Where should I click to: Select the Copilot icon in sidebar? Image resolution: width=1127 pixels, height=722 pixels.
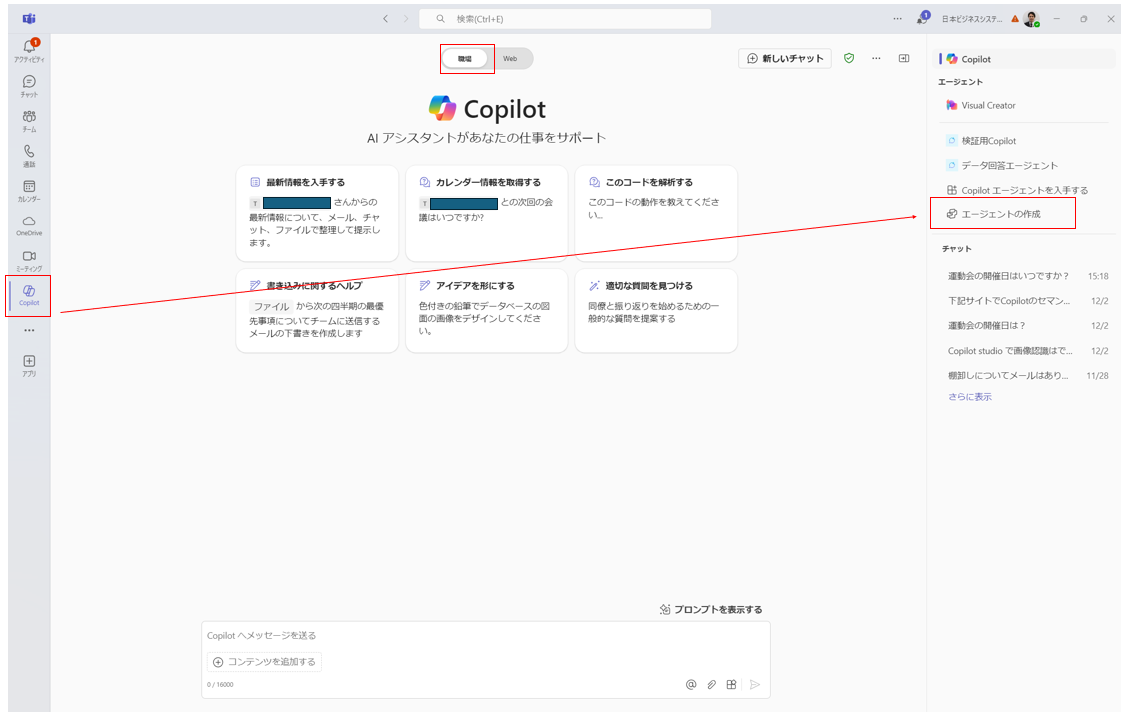click(x=29, y=295)
